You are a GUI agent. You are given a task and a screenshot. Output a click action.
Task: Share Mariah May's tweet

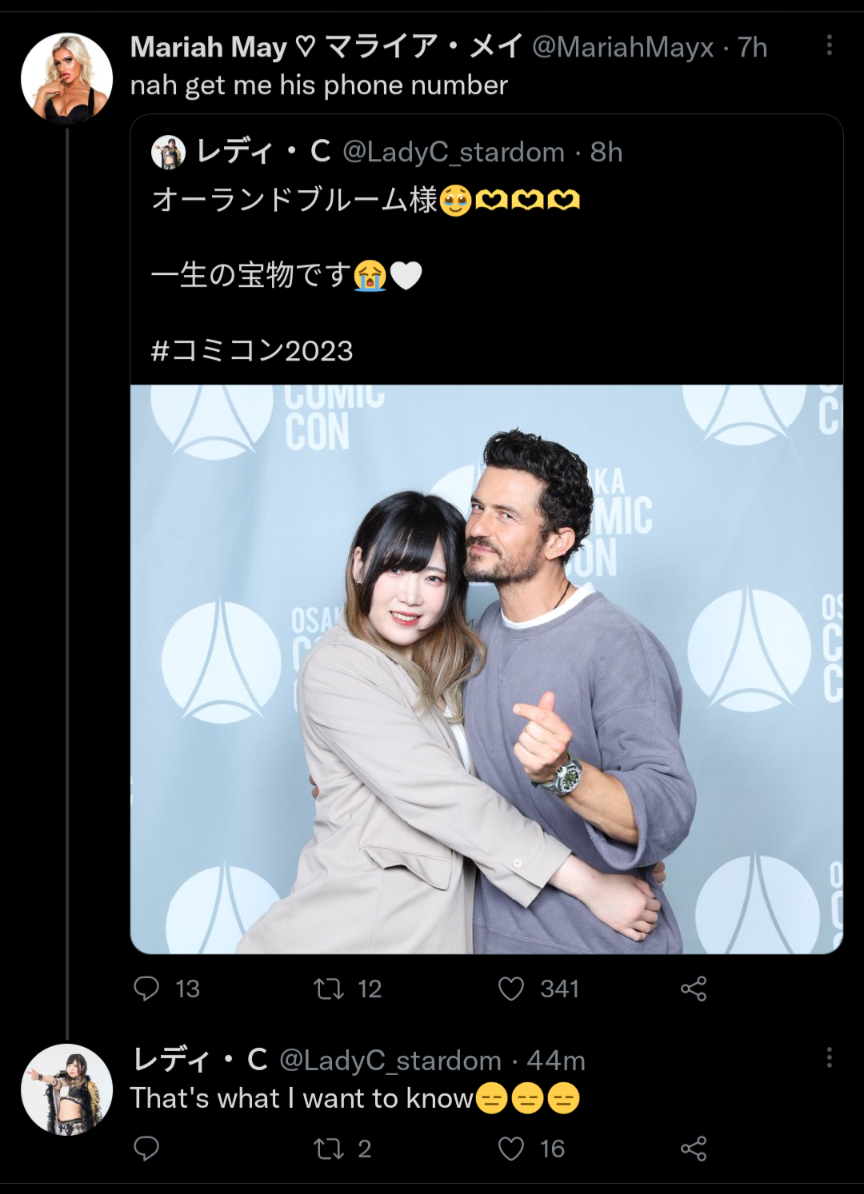693,988
